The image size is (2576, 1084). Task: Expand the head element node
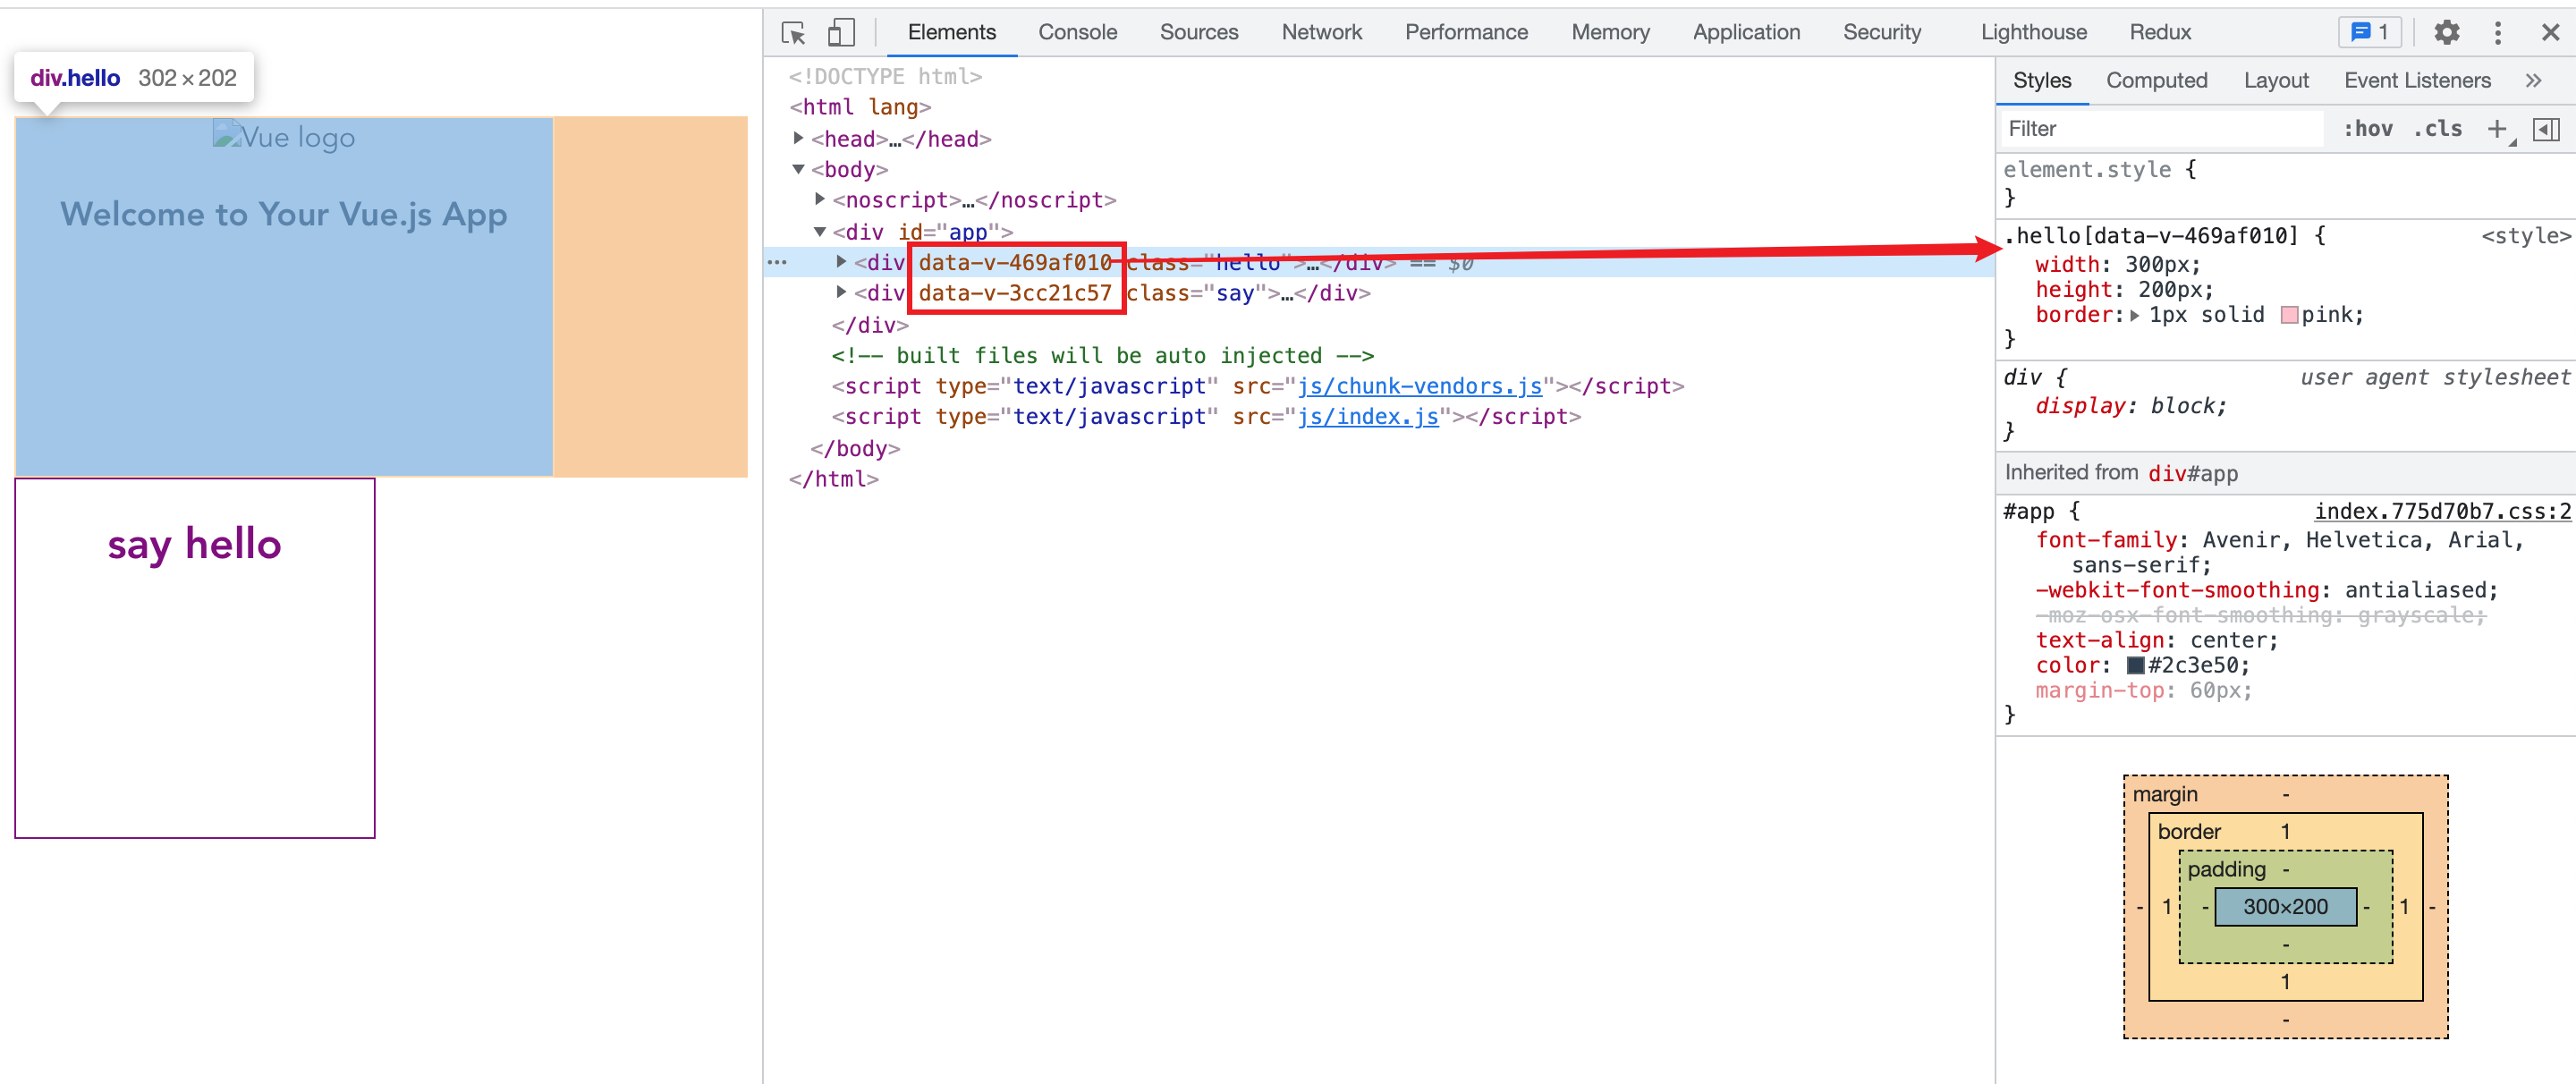pyautogui.click(x=798, y=138)
